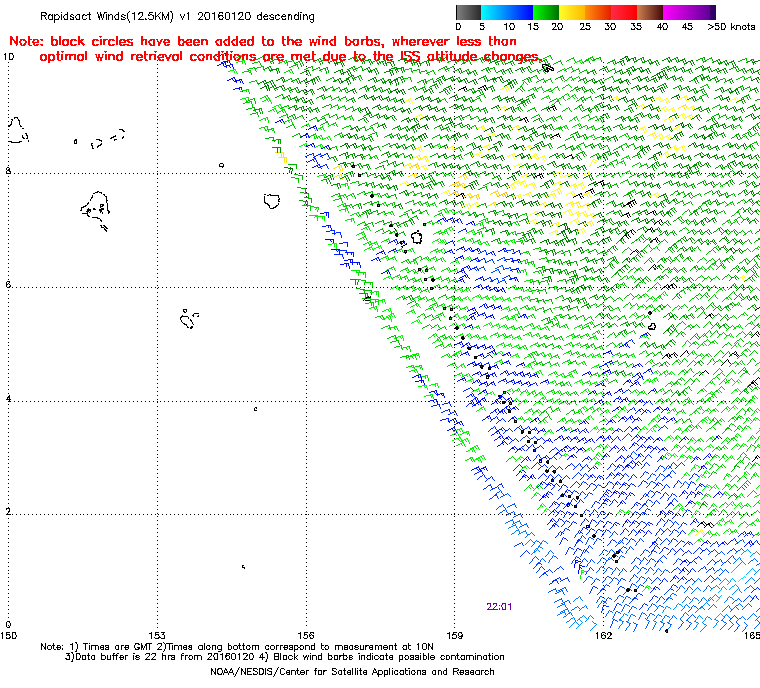Select the green 15-20 knots color segment
Image resolution: width=760 pixels, height=688 pixels.
click(x=546, y=12)
